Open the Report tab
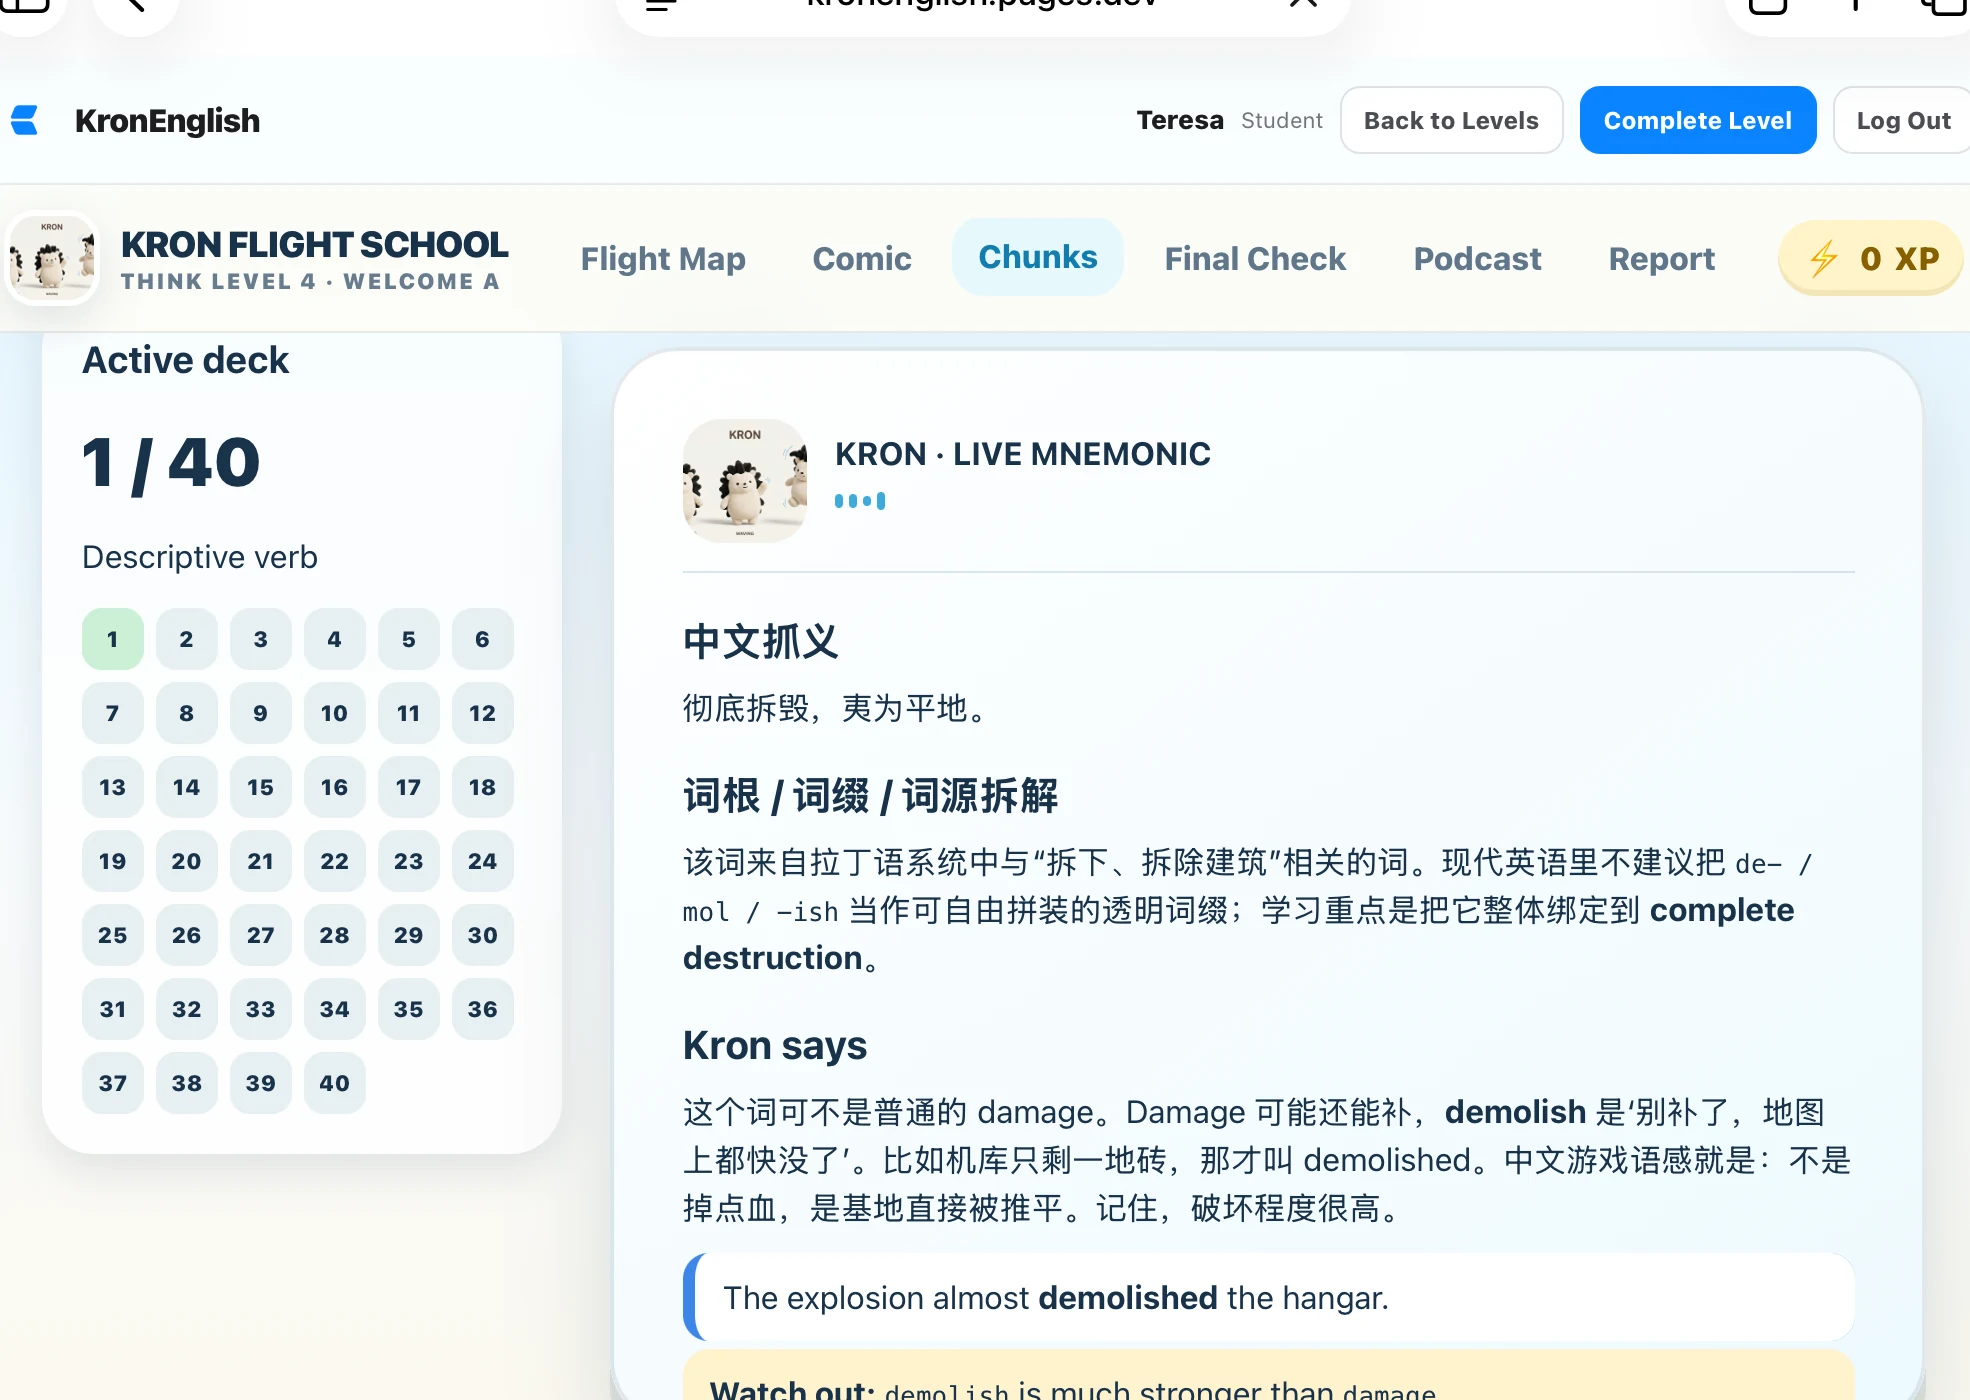1970x1400 pixels. pyautogui.click(x=1662, y=259)
